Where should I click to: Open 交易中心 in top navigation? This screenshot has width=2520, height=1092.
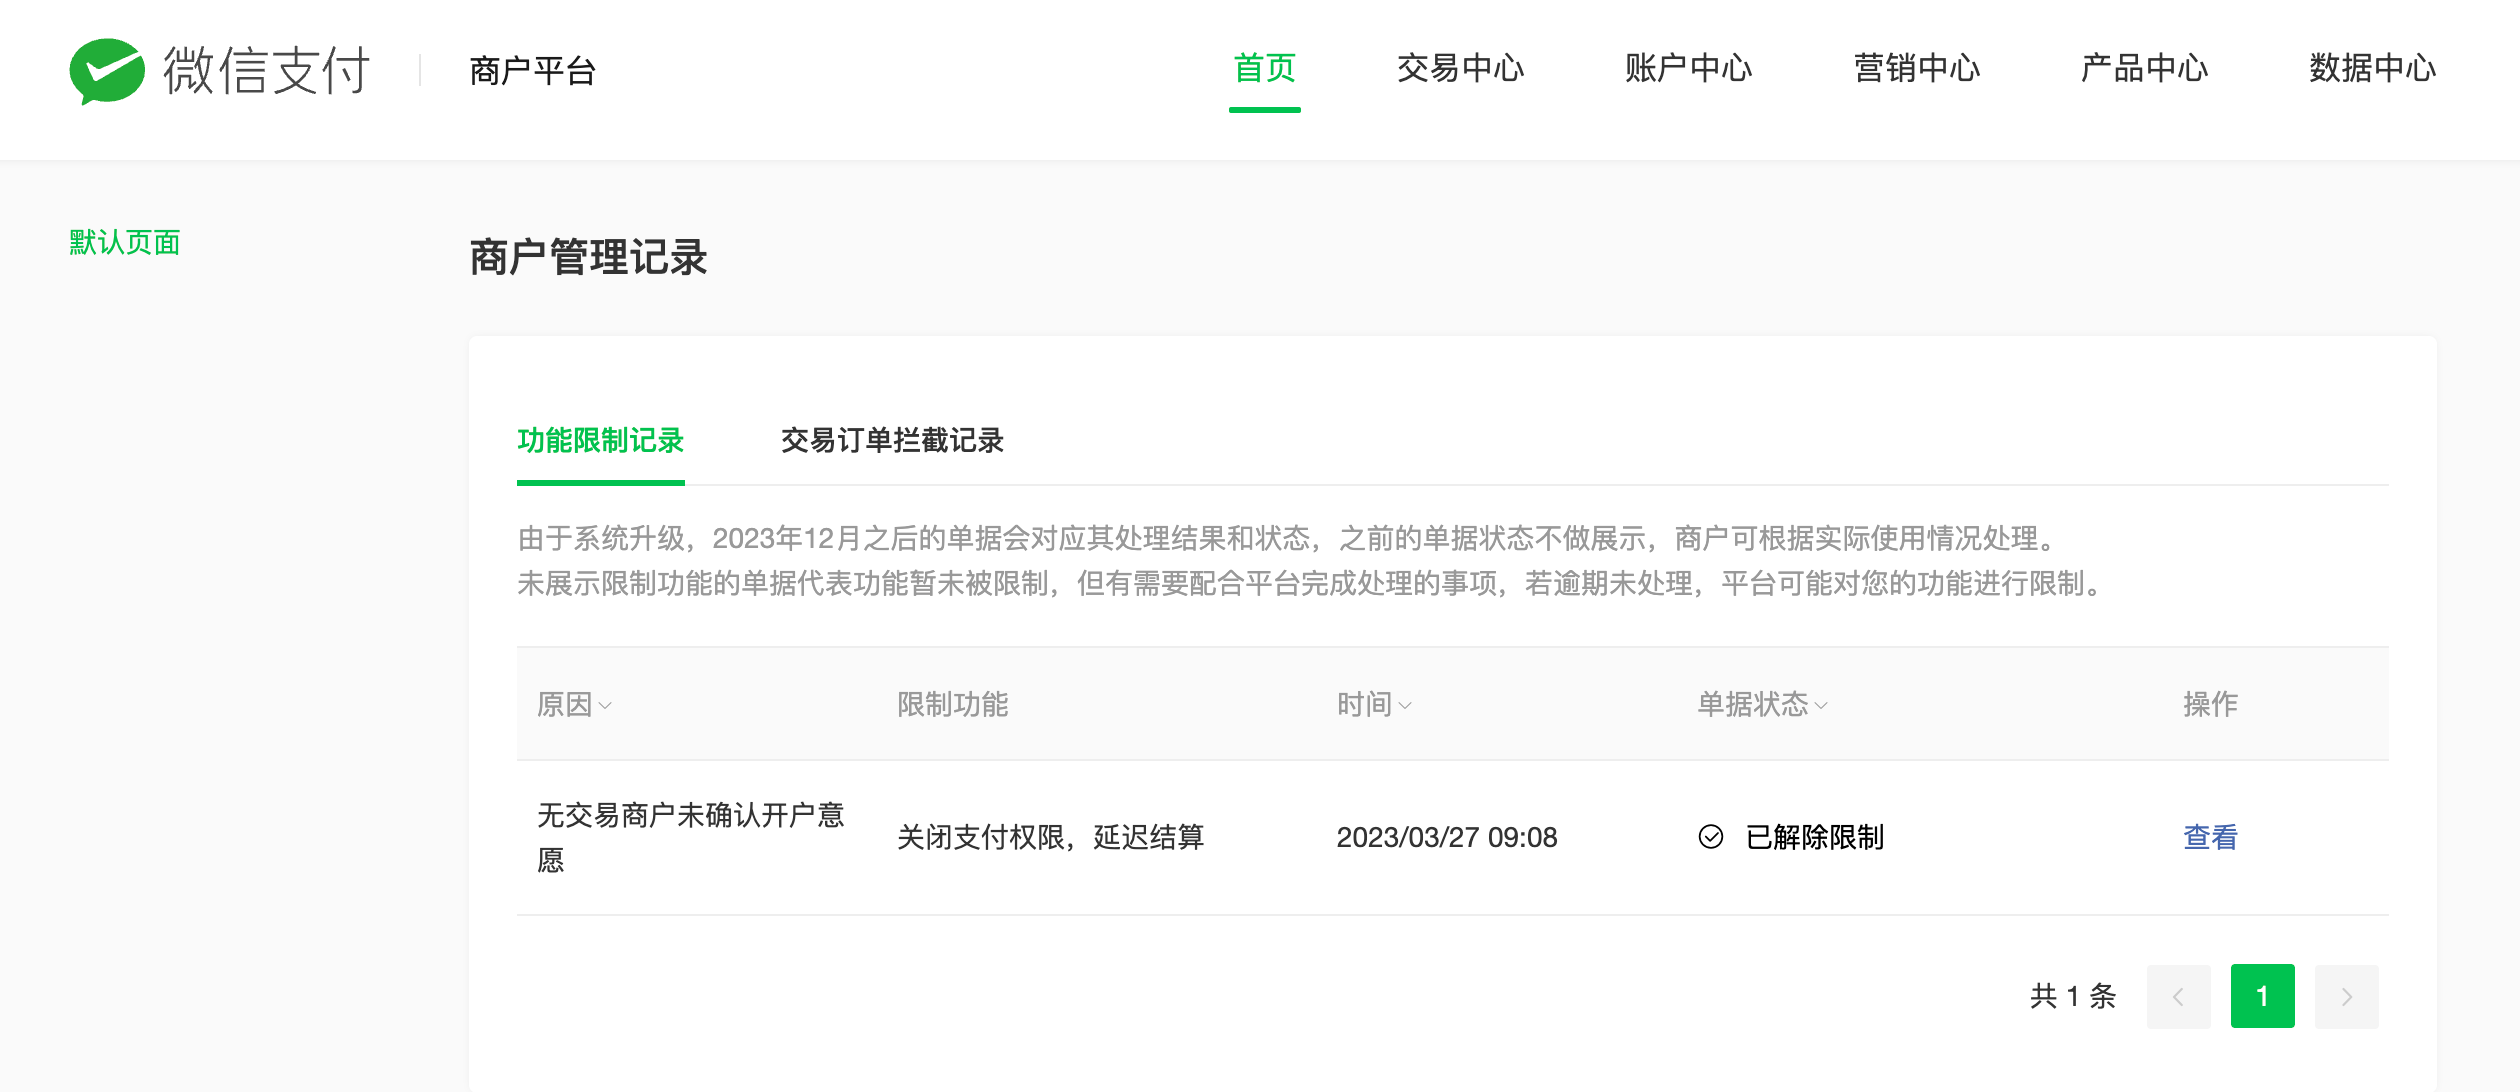[1460, 69]
